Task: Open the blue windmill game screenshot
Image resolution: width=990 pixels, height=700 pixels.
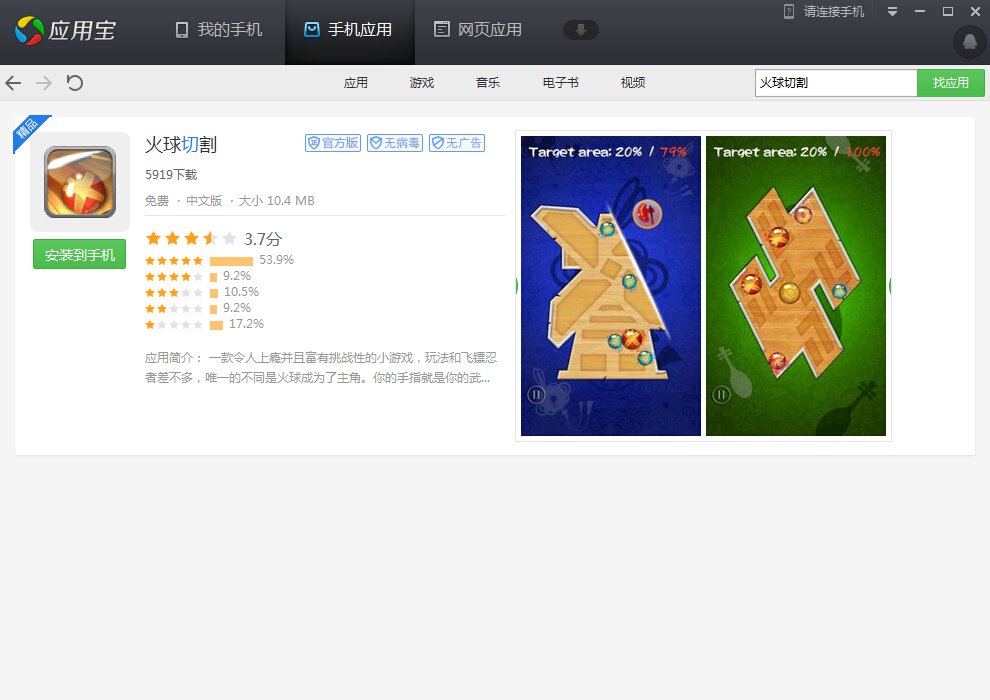Action: 610,286
